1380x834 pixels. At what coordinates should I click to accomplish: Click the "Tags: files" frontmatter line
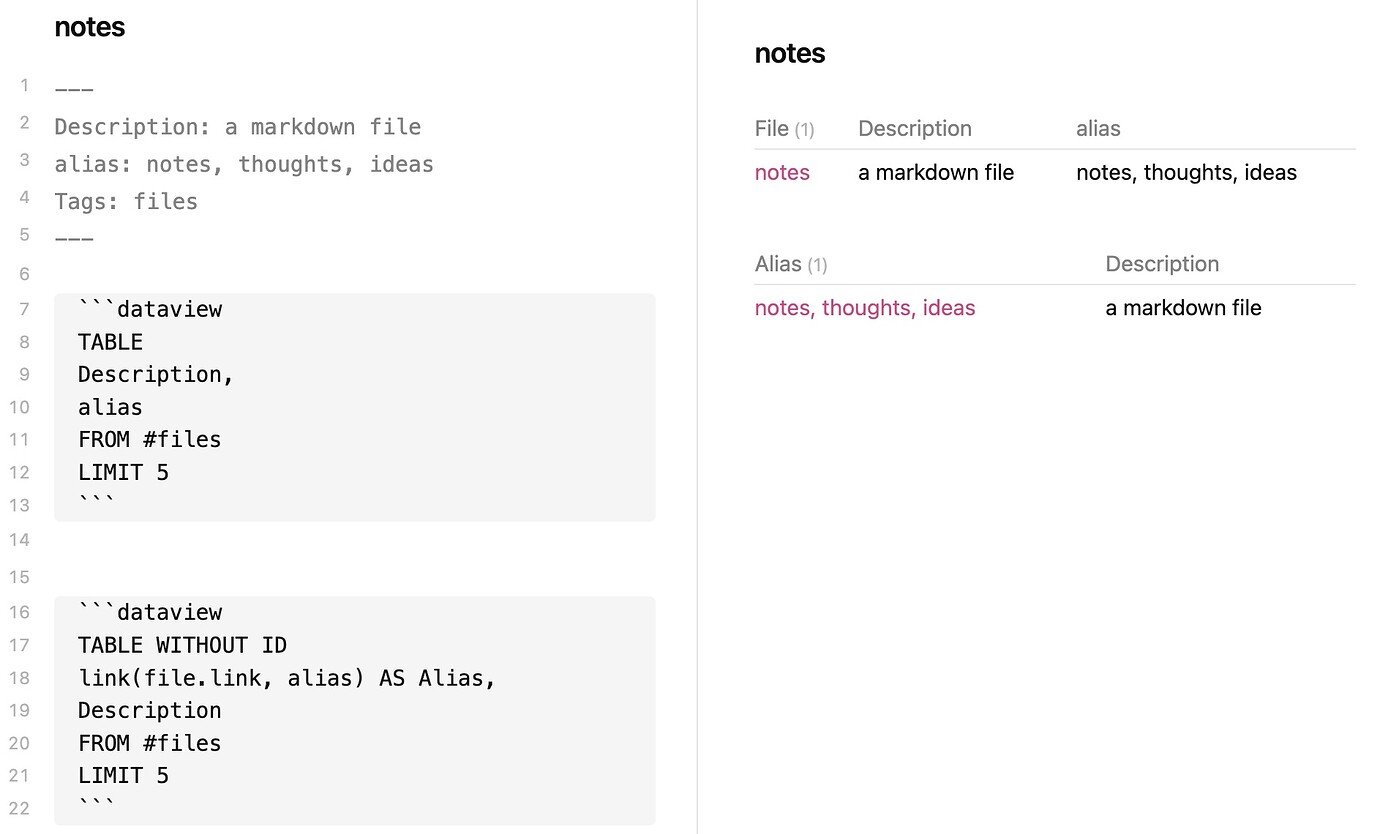pos(126,201)
